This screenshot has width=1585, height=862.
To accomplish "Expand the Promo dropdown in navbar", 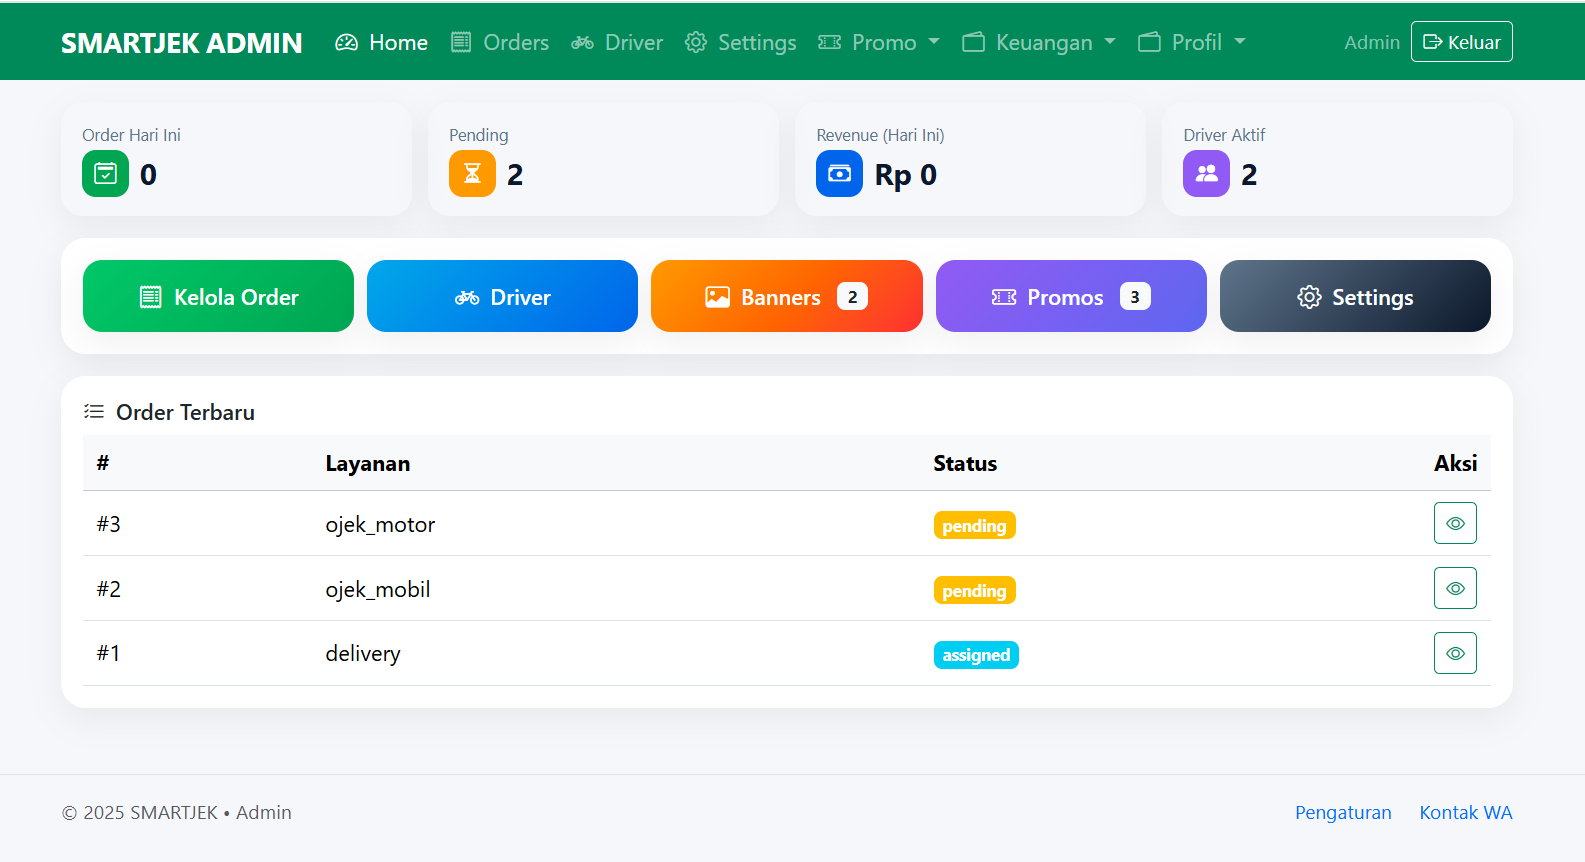I will [x=879, y=43].
